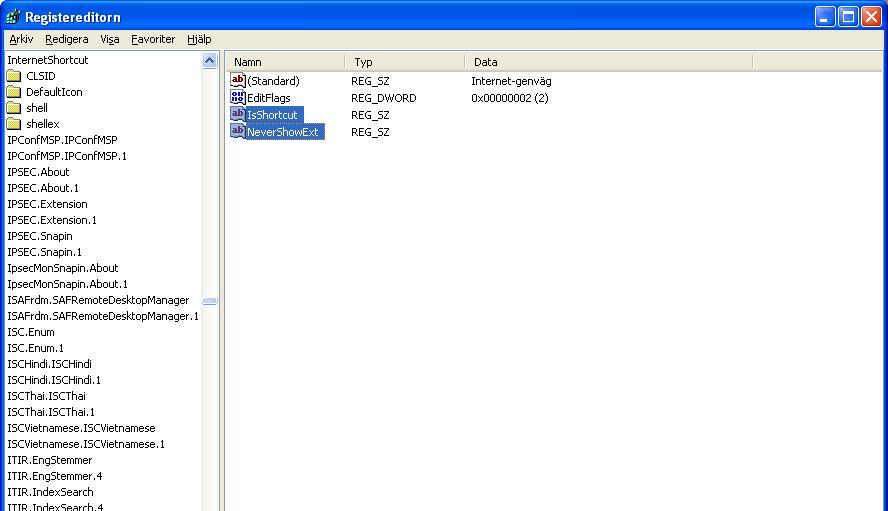Maximize the Registereditorn window
888x511 pixels.
point(848,17)
